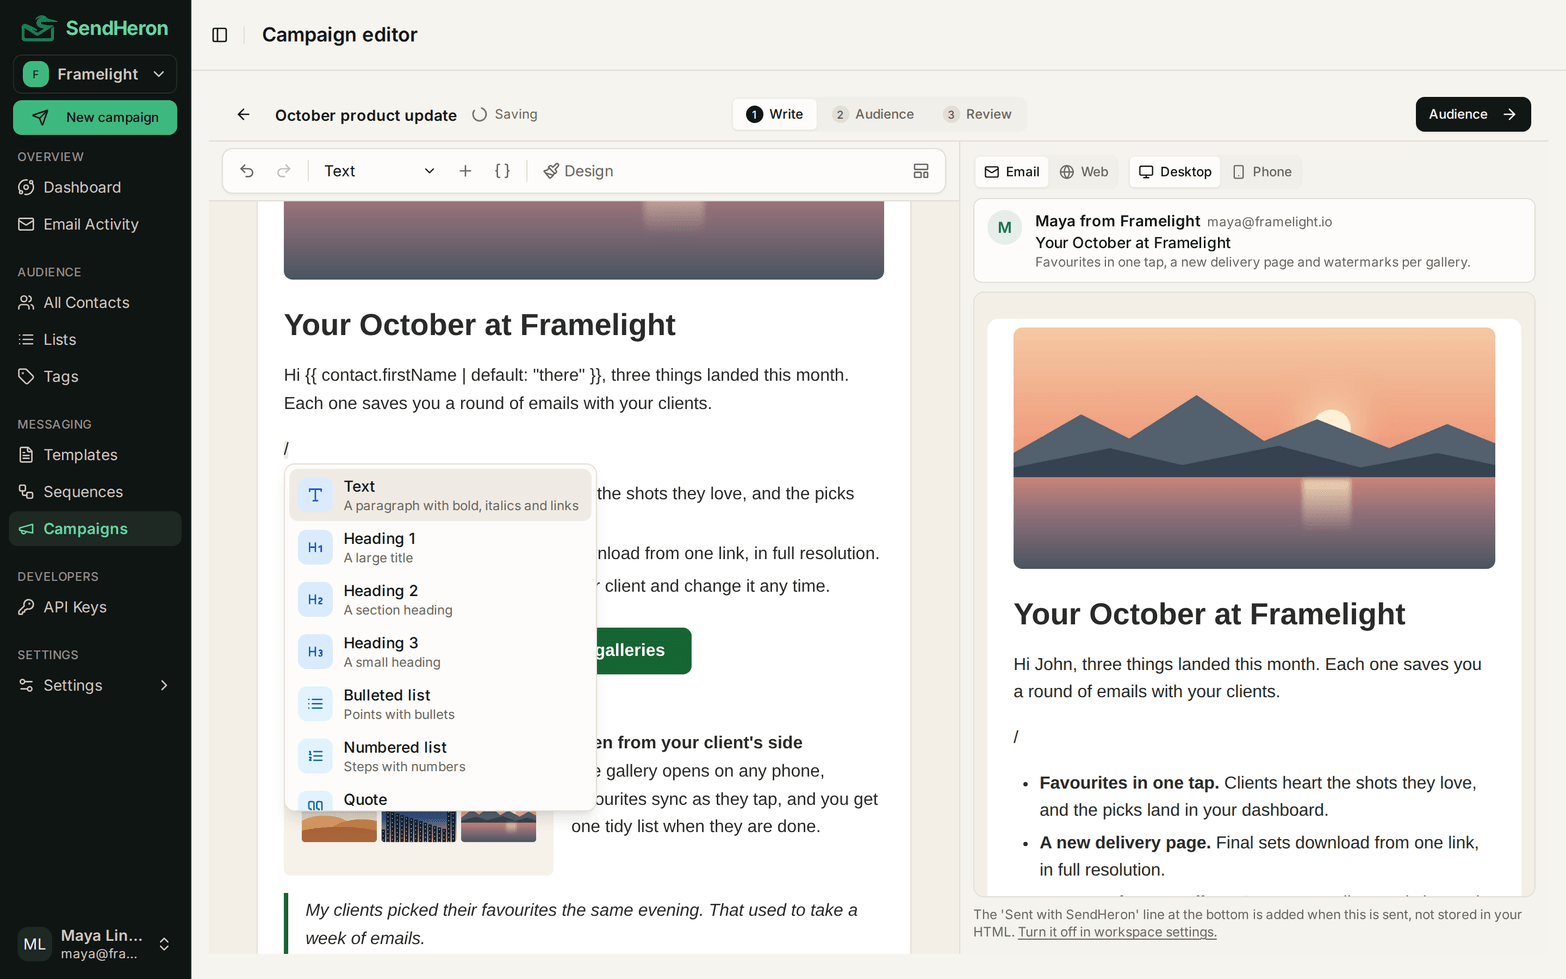Switch preview to Phone
The image size is (1566, 979).
click(x=1262, y=172)
